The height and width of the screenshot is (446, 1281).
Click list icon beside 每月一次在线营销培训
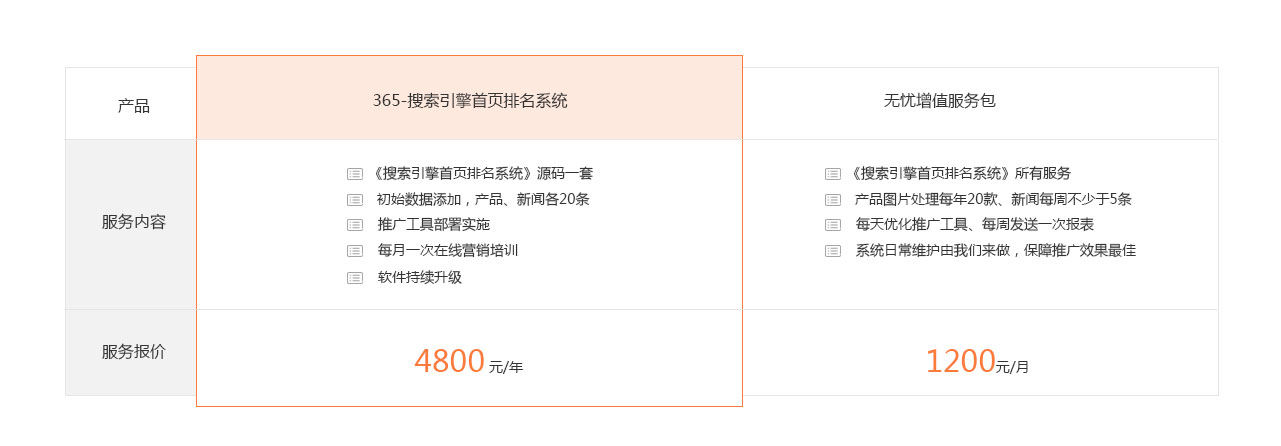coord(355,251)
